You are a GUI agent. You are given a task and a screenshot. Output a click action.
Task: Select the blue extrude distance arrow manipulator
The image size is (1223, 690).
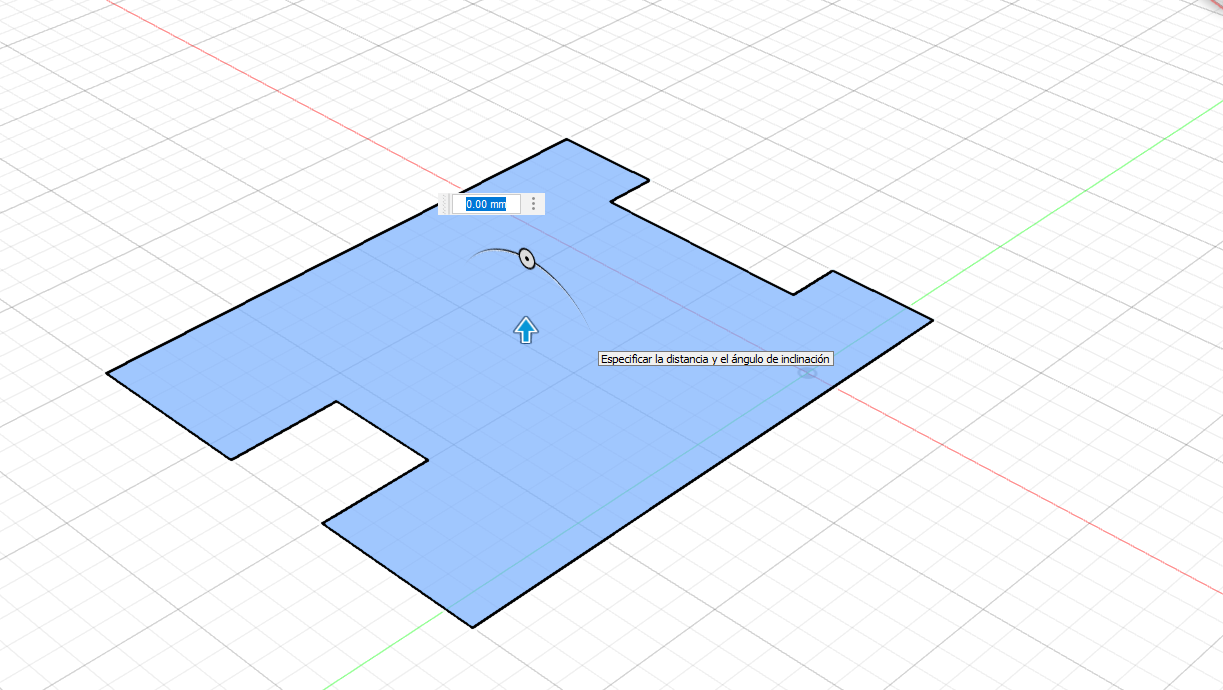point(526,330)
